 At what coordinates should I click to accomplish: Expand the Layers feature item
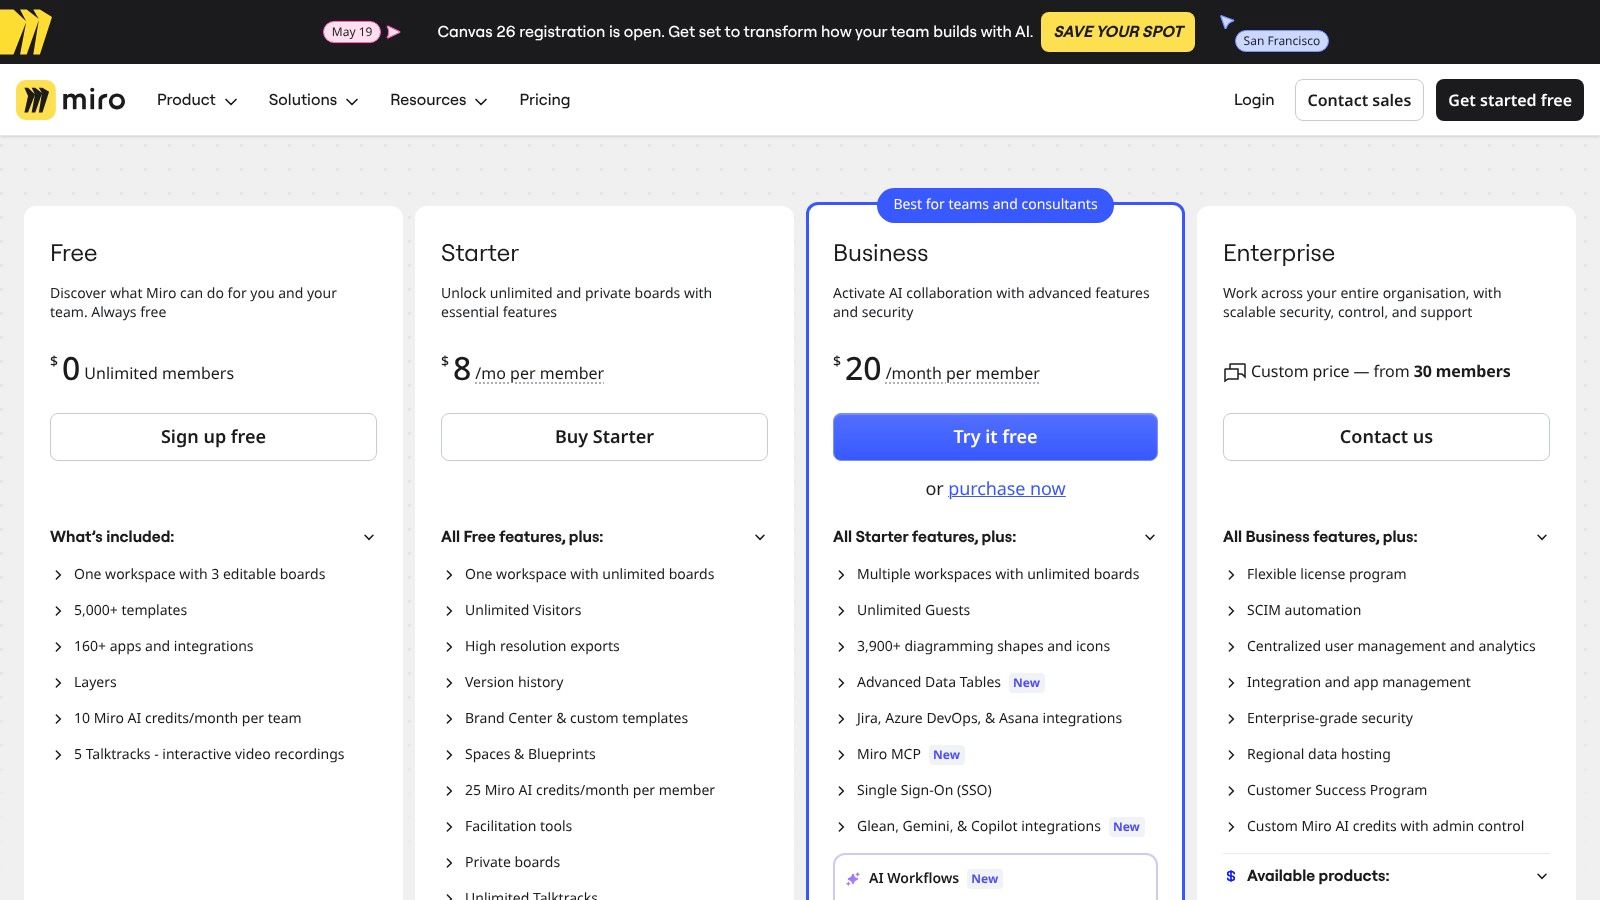coord(85,682)
